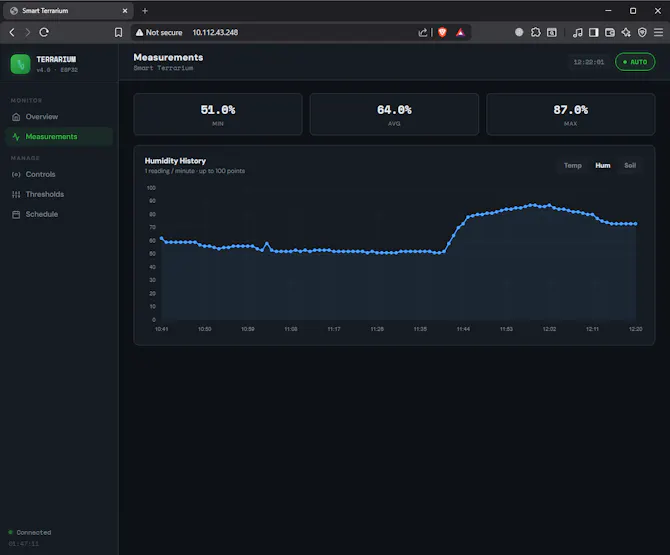Open the Leo AI sparkle icon
The width and height of the screenshot is (670, 555).
point(626,32)
